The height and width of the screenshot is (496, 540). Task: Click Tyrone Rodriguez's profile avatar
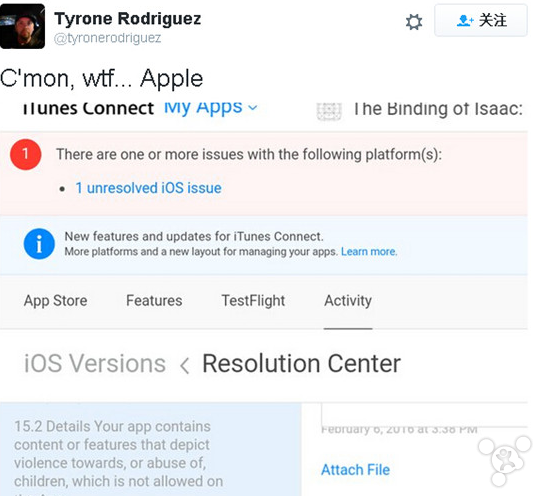coord(22,26)
